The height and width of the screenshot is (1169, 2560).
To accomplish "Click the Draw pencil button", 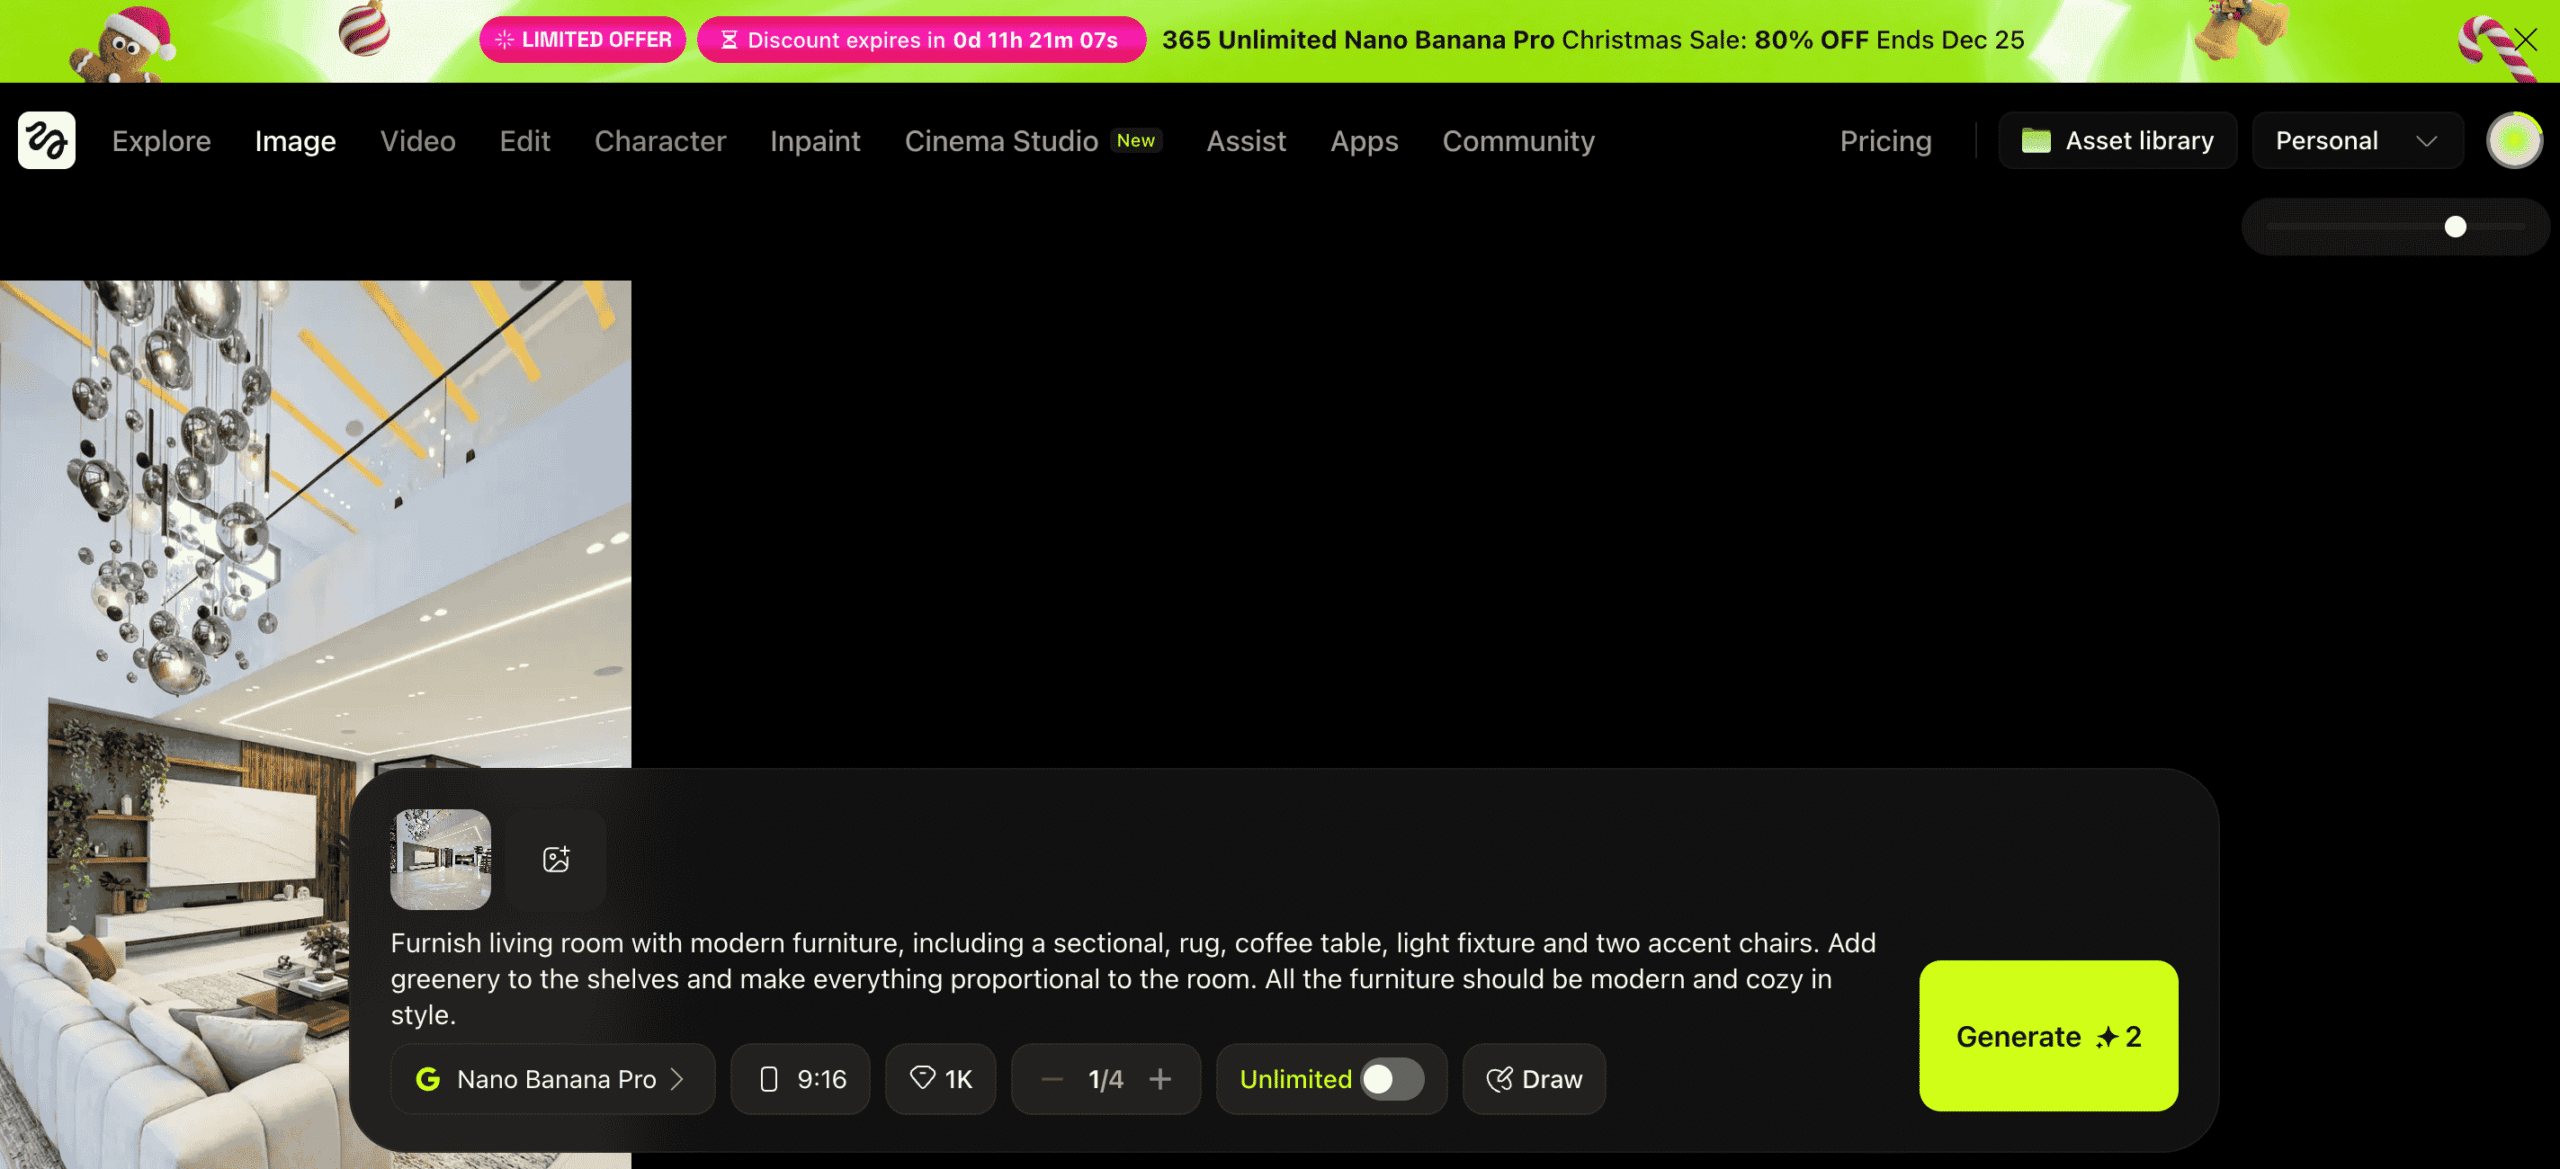I will pos(1534,1079).
